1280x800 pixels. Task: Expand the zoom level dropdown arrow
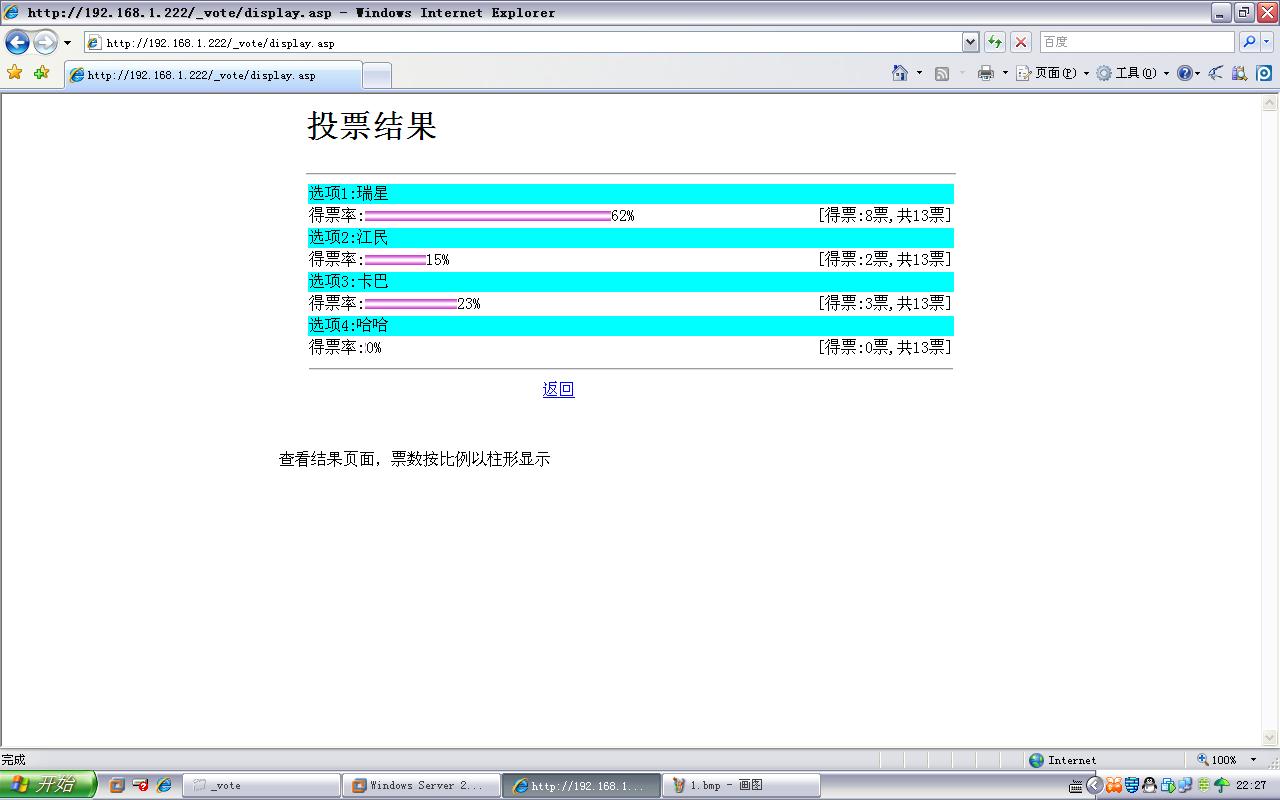(1253, 760)
